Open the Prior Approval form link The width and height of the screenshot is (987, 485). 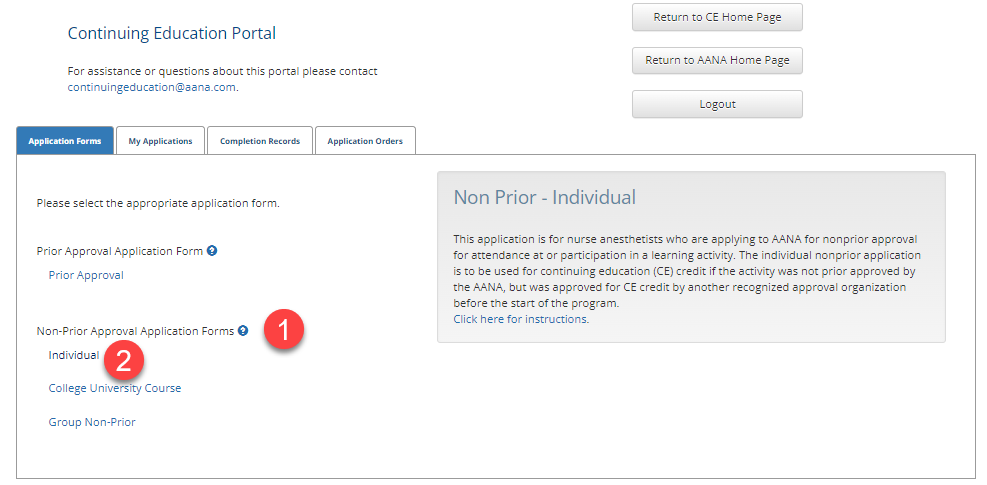pos(86,275)
